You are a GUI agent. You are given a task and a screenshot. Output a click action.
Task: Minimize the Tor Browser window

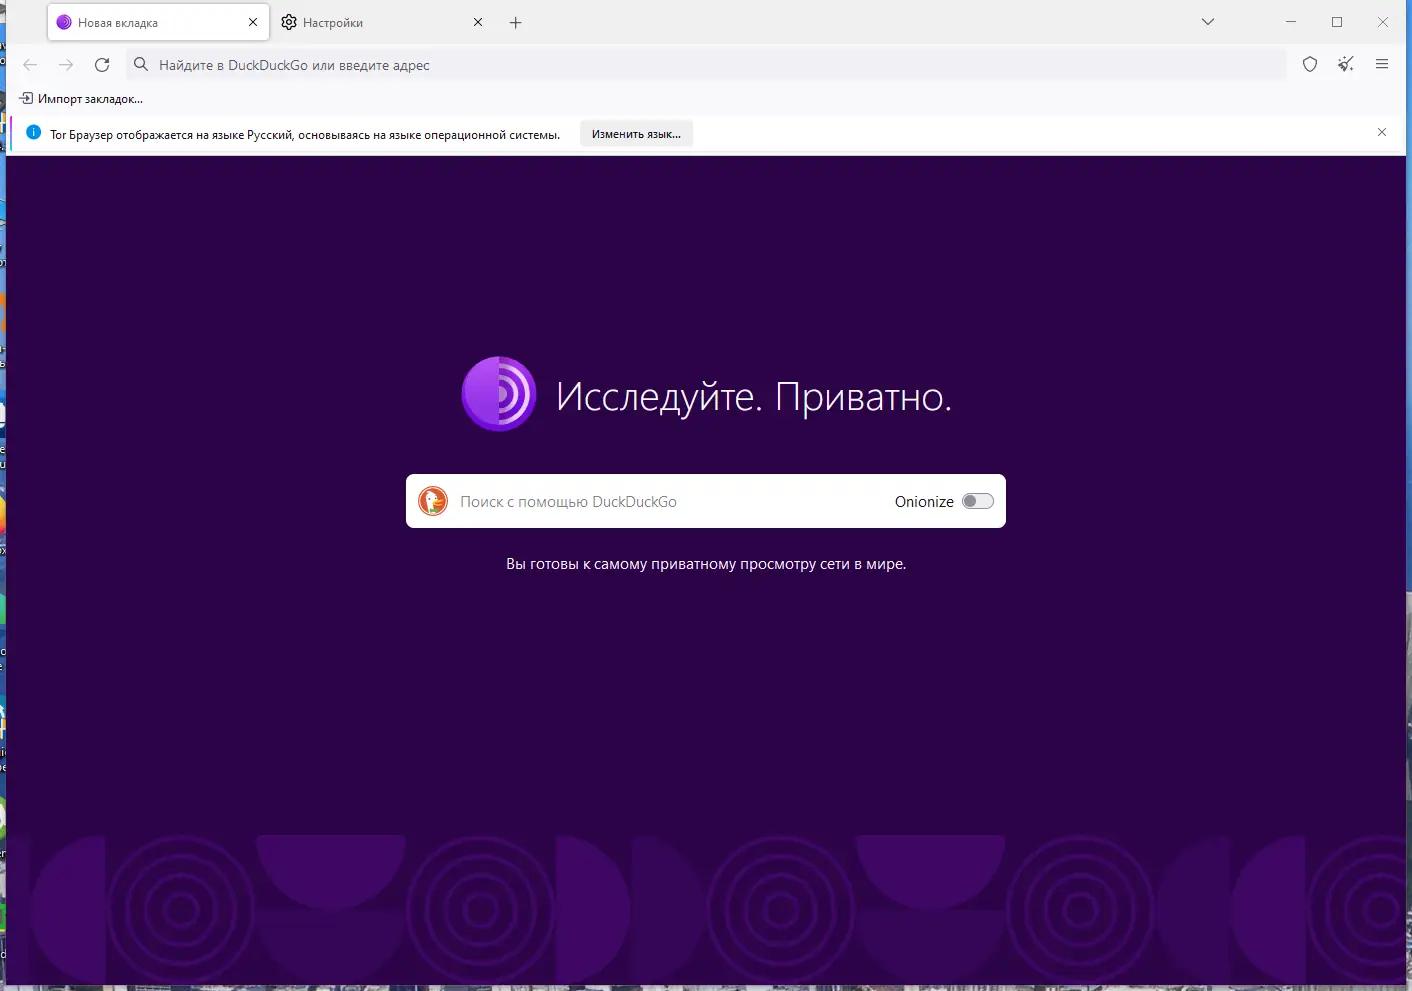[1291, 22]
